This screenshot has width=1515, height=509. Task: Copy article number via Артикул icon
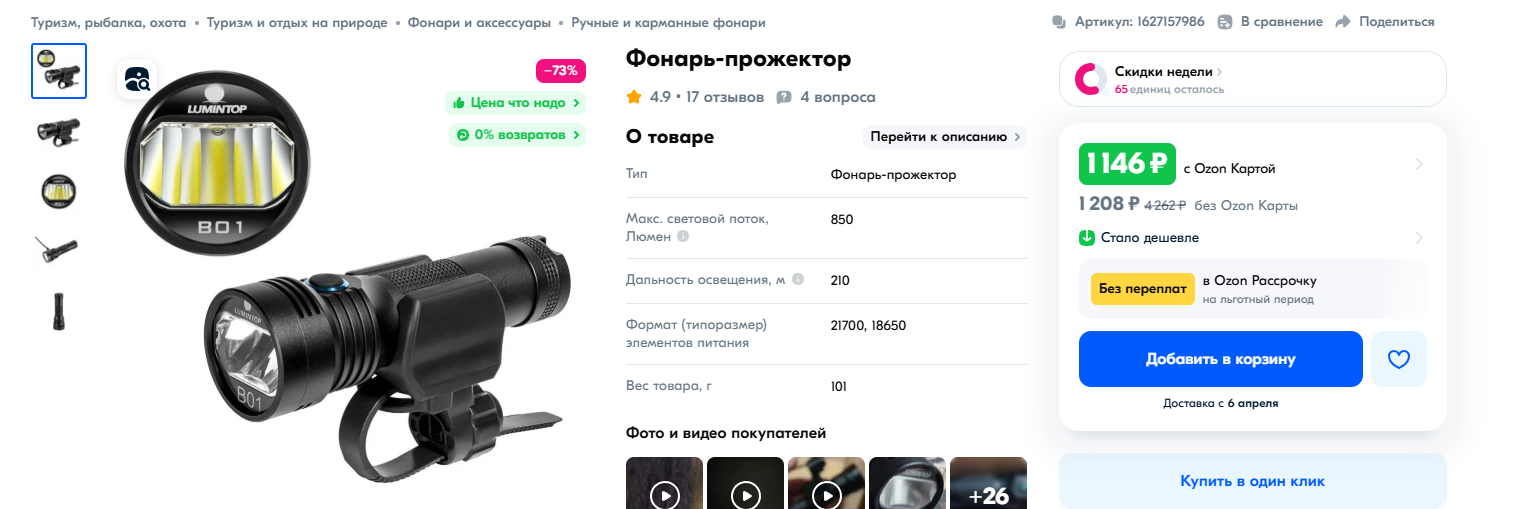click(1059, 22)
